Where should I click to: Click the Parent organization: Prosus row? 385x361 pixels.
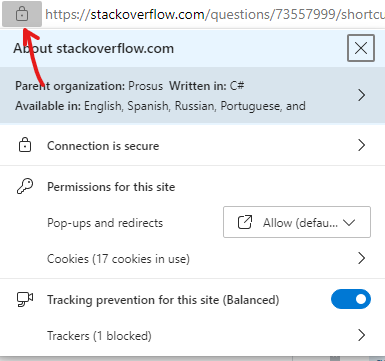tap(192, 95)
